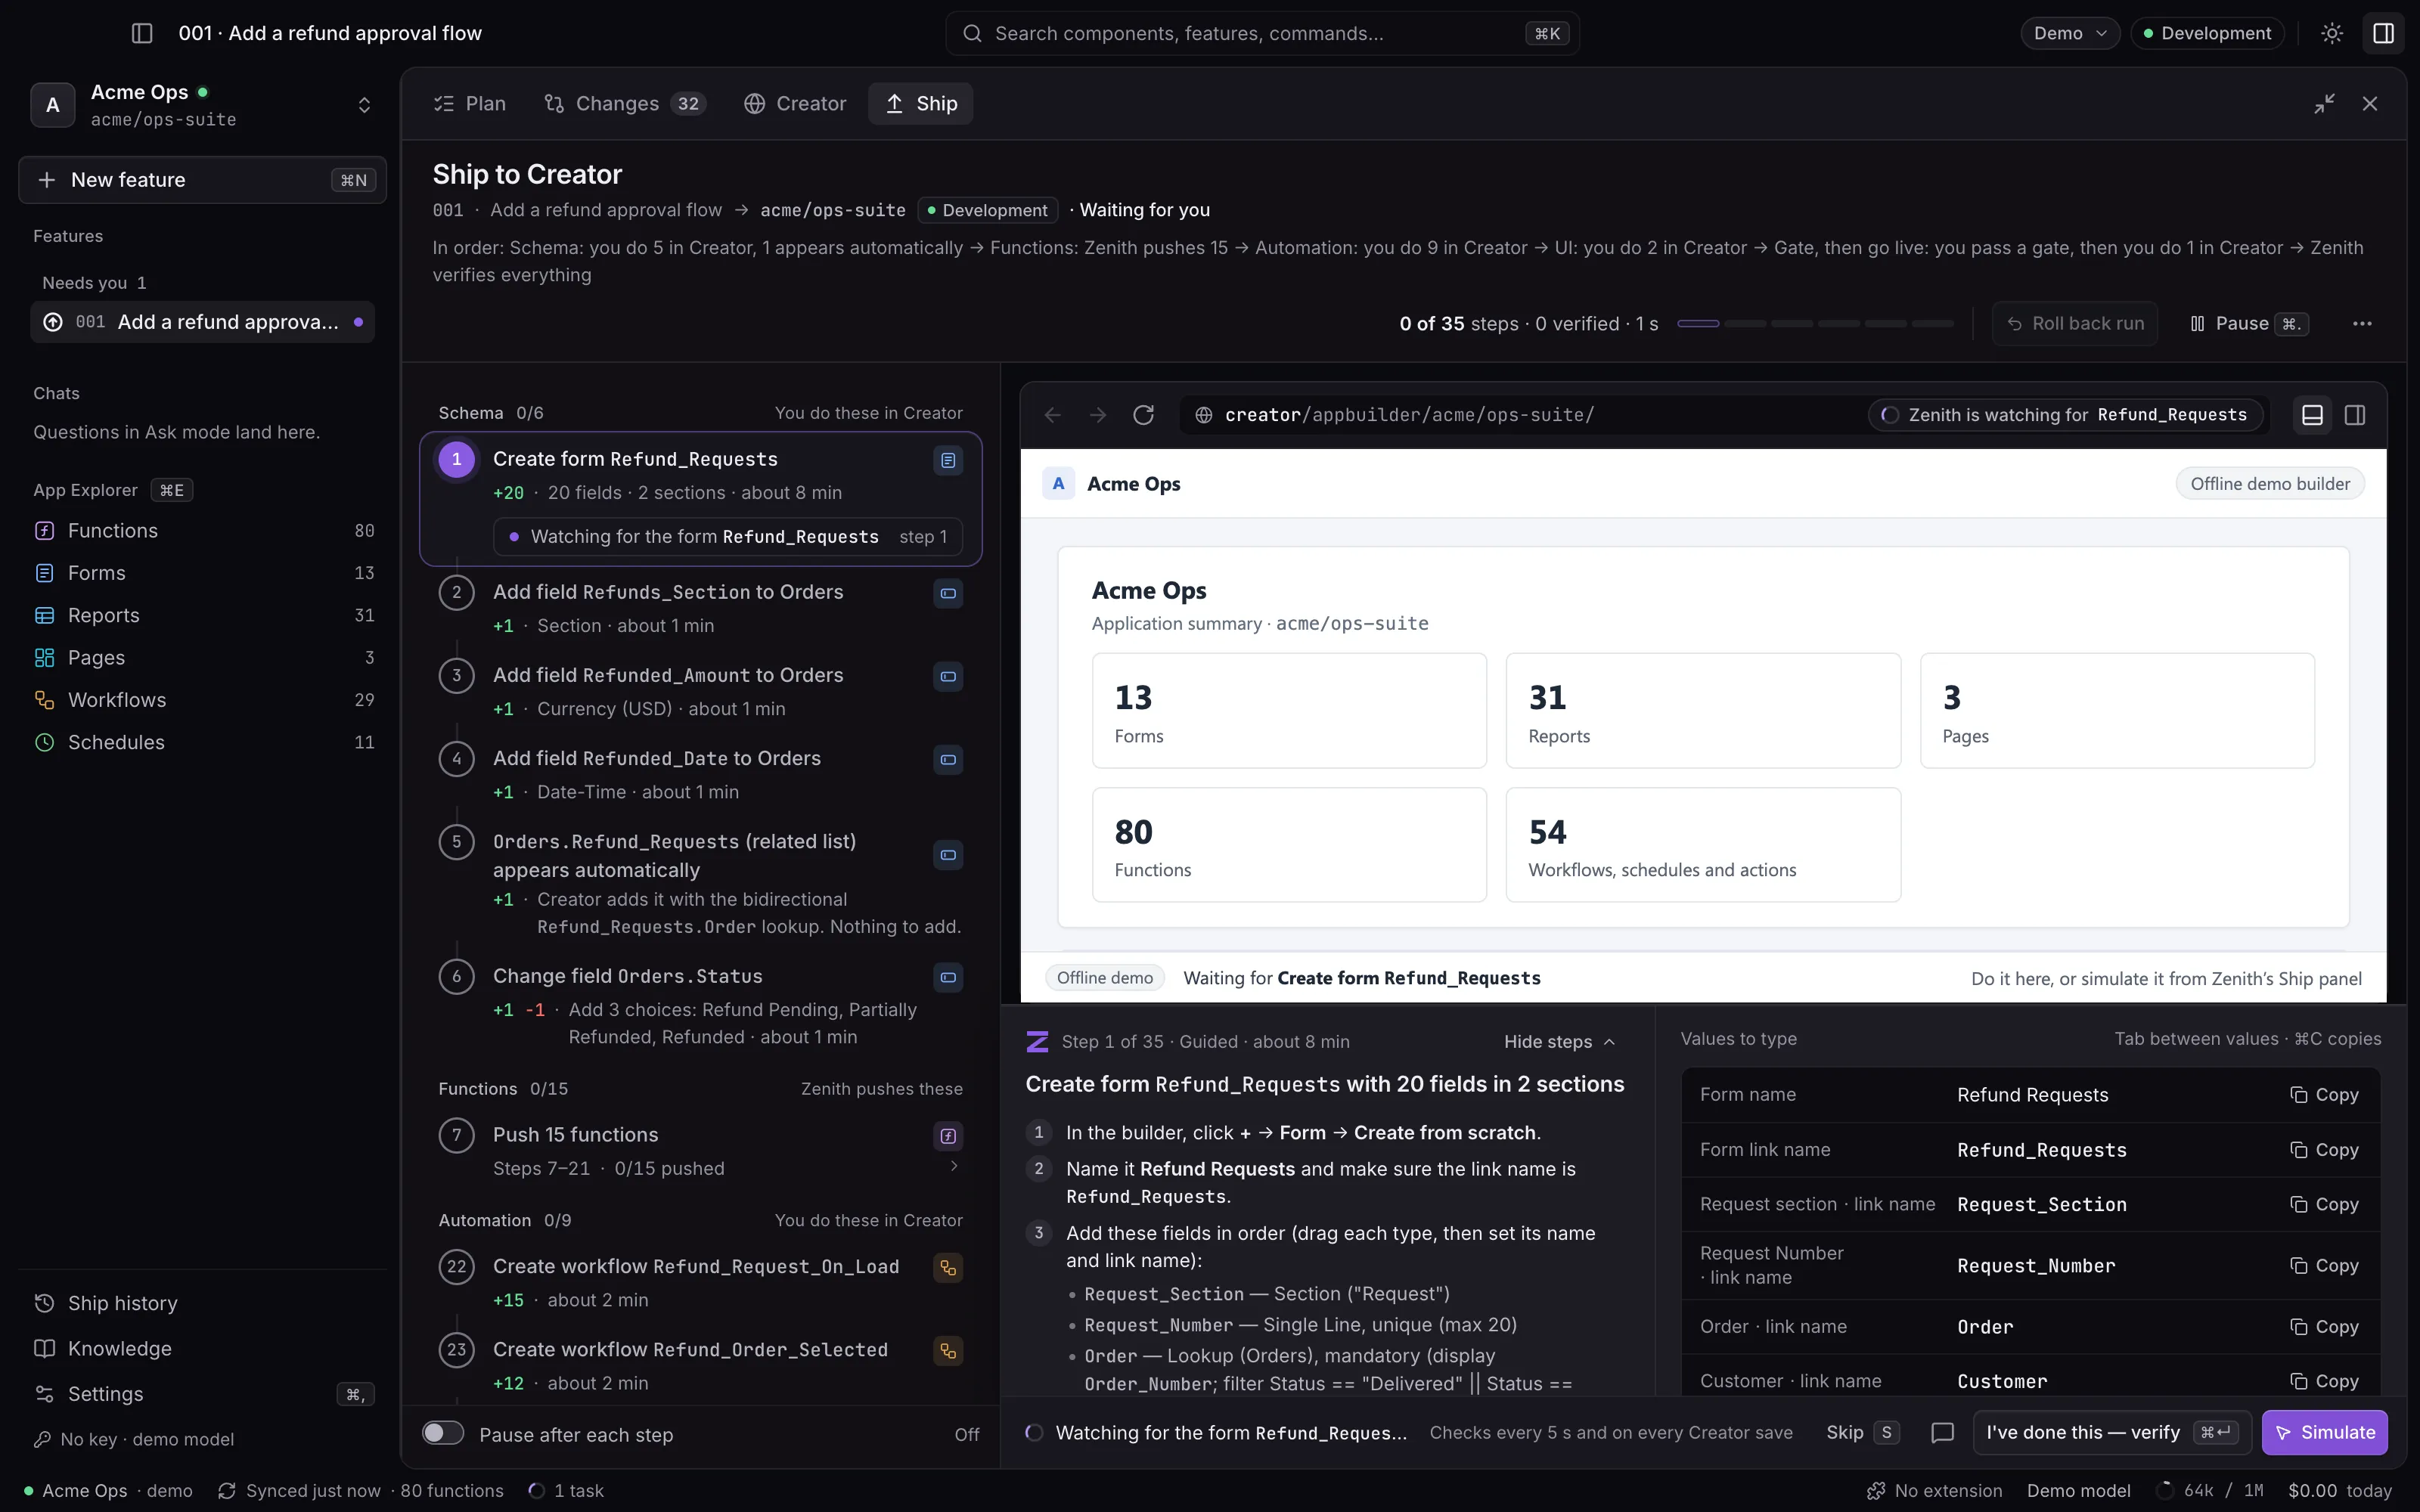Switch preview to side-panel layout icon
Image resolution: width=2420 pixels, height=1512 pixels.
(x=2355, y=415)
